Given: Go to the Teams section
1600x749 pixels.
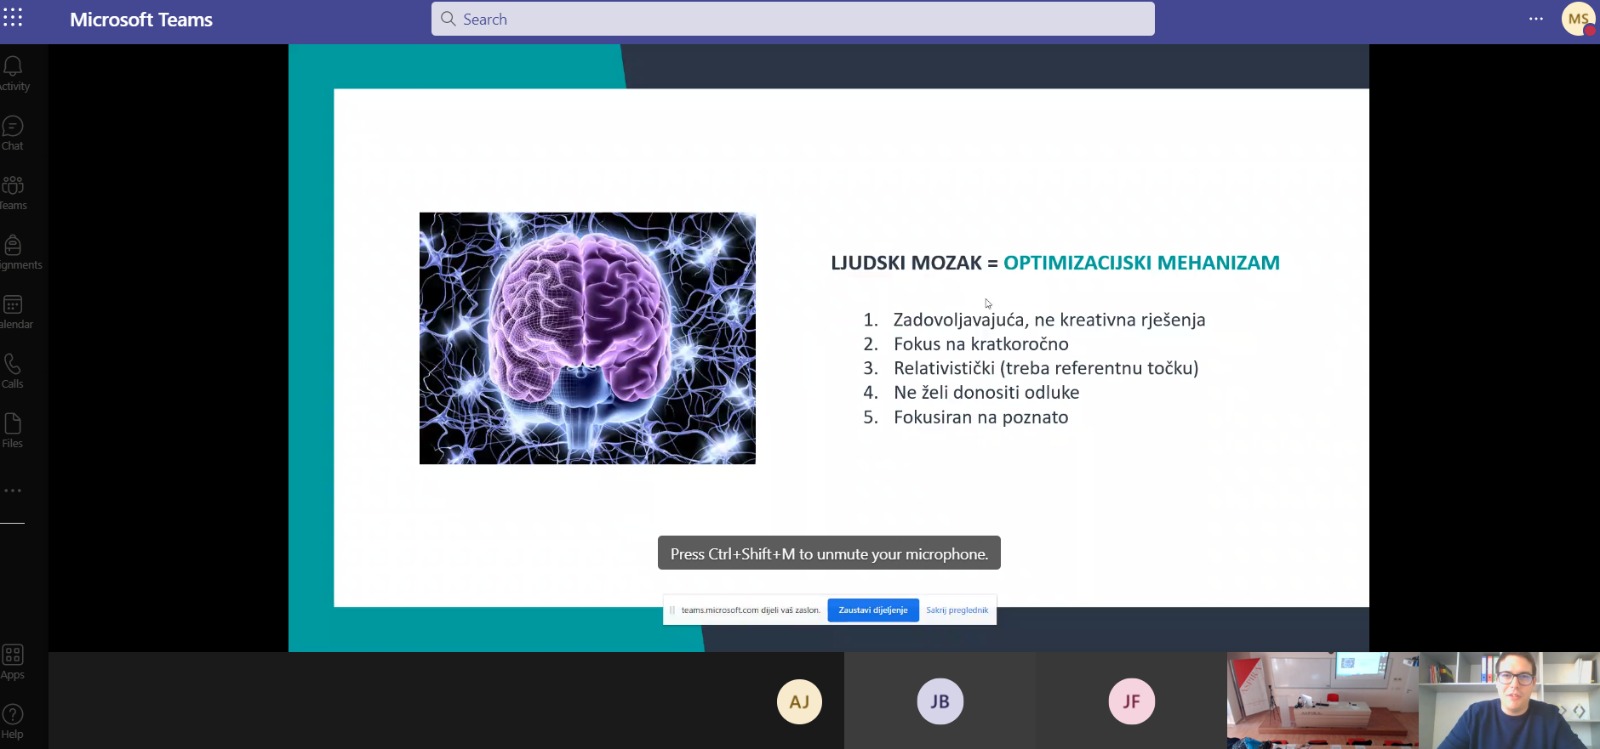Looking at the screenshot, I should (13, 191).
